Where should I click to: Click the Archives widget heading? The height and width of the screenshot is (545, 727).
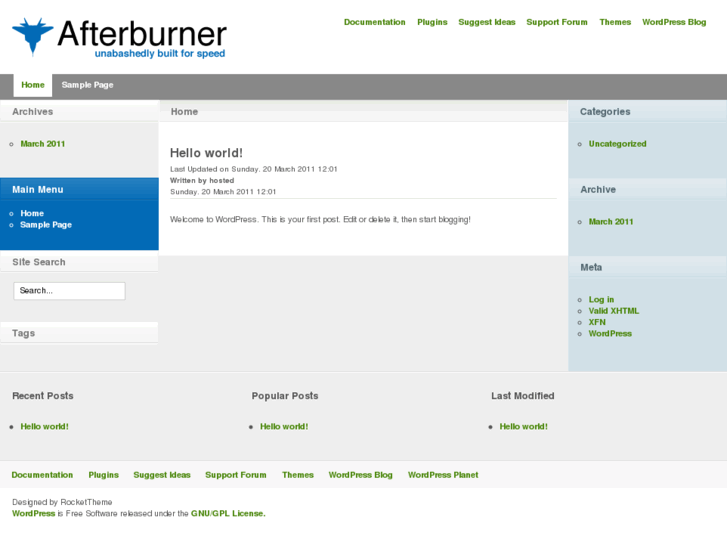[32, 112]
